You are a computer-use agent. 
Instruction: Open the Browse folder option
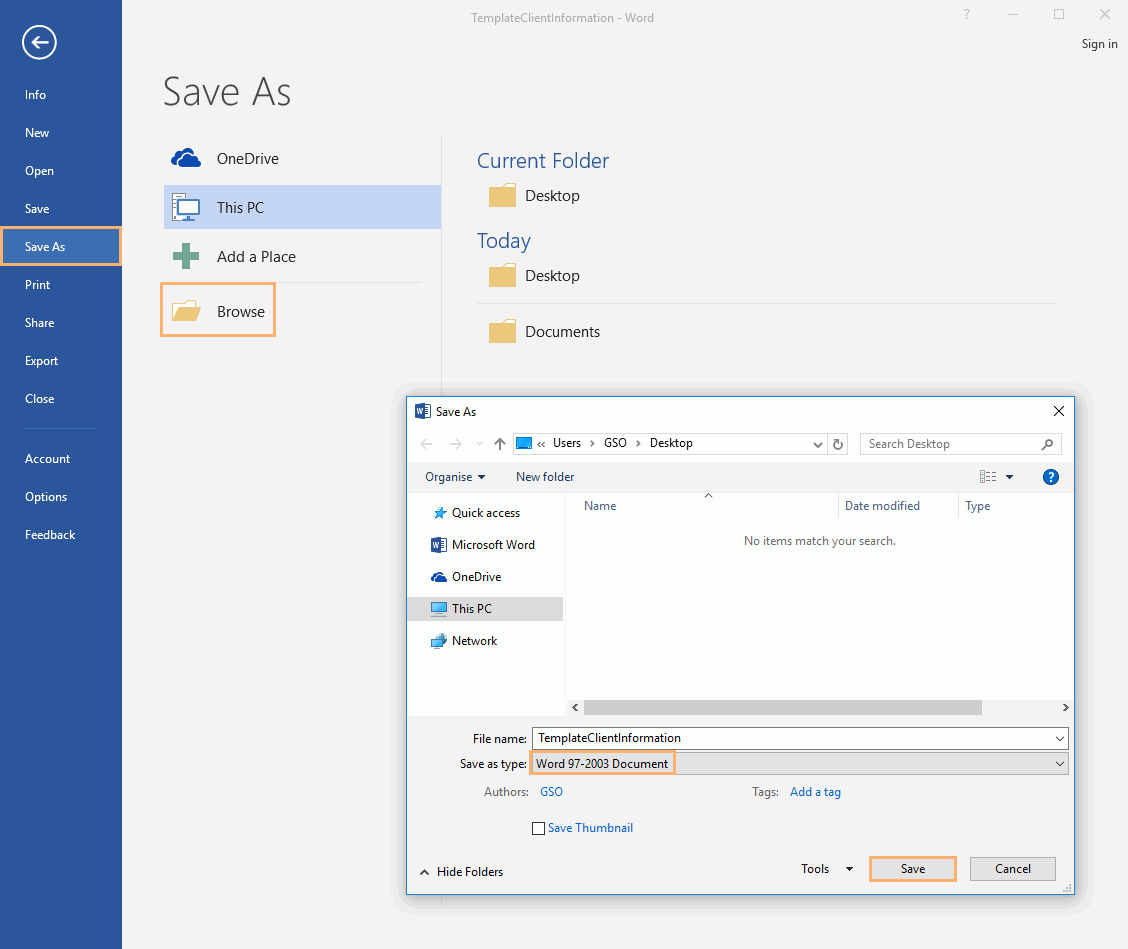[218, 312]
